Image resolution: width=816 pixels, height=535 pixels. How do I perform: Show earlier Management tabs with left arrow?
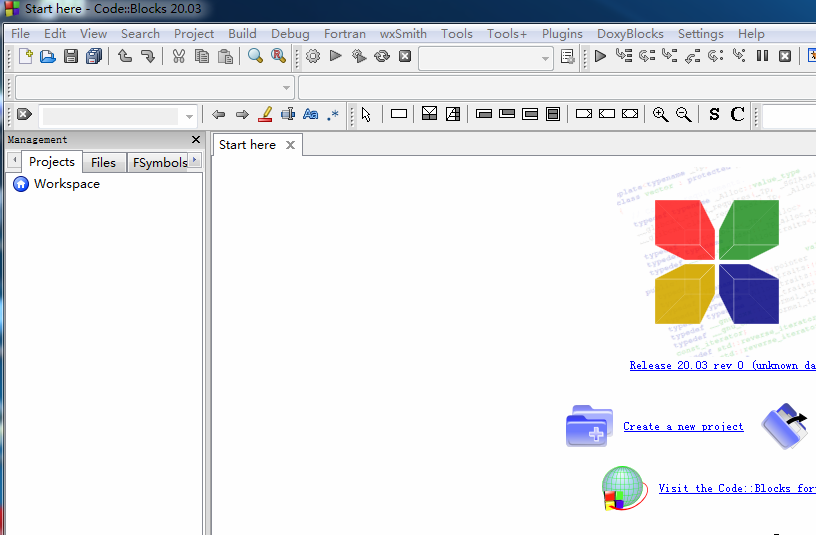[15, 159]
